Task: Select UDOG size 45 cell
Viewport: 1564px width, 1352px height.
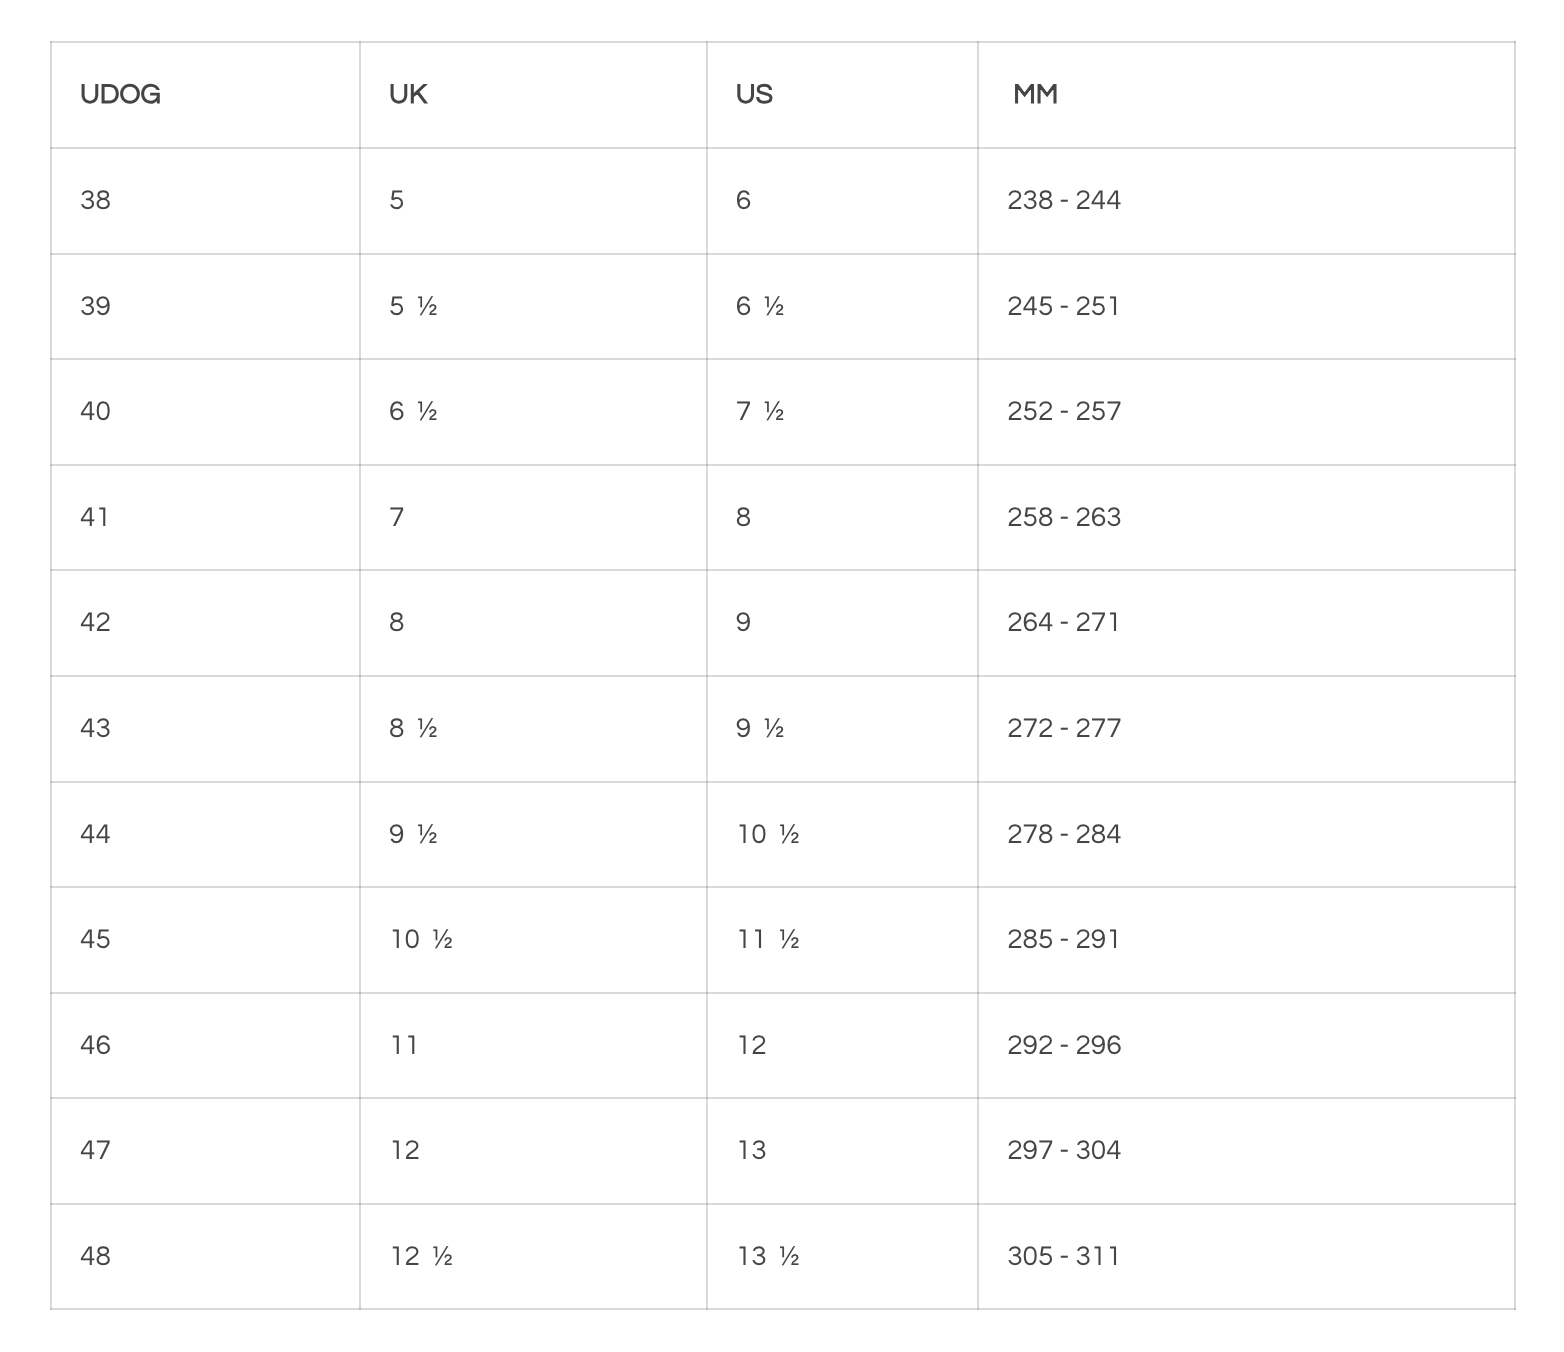Action: pos(96,939)
